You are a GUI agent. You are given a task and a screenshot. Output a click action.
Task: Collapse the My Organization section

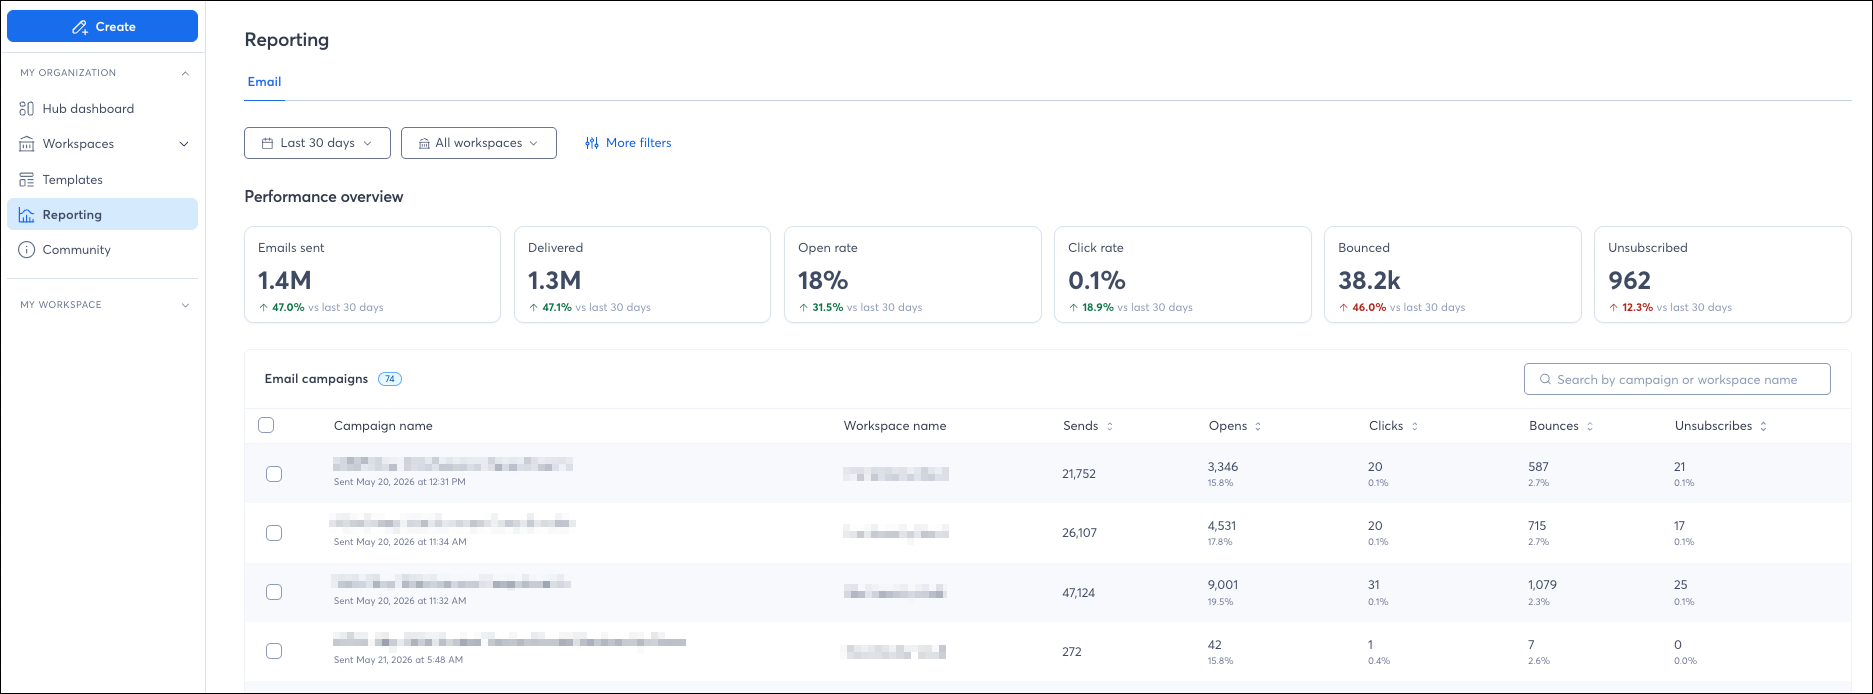(x=185, y=73)
